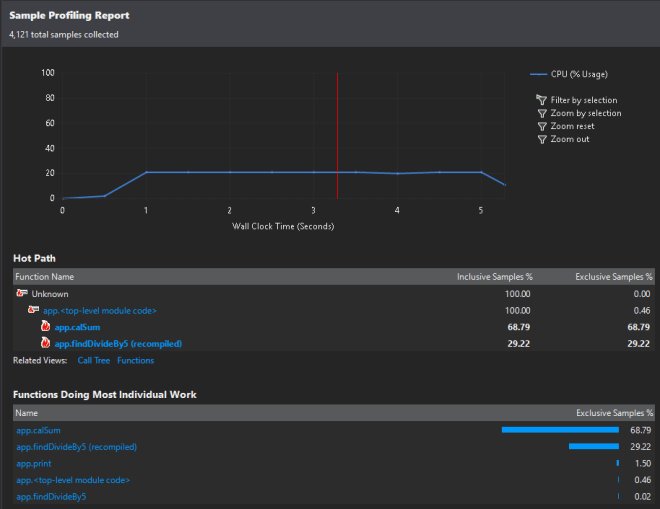Select the Unknown row in Hot Path

click(x=333, y=293)
